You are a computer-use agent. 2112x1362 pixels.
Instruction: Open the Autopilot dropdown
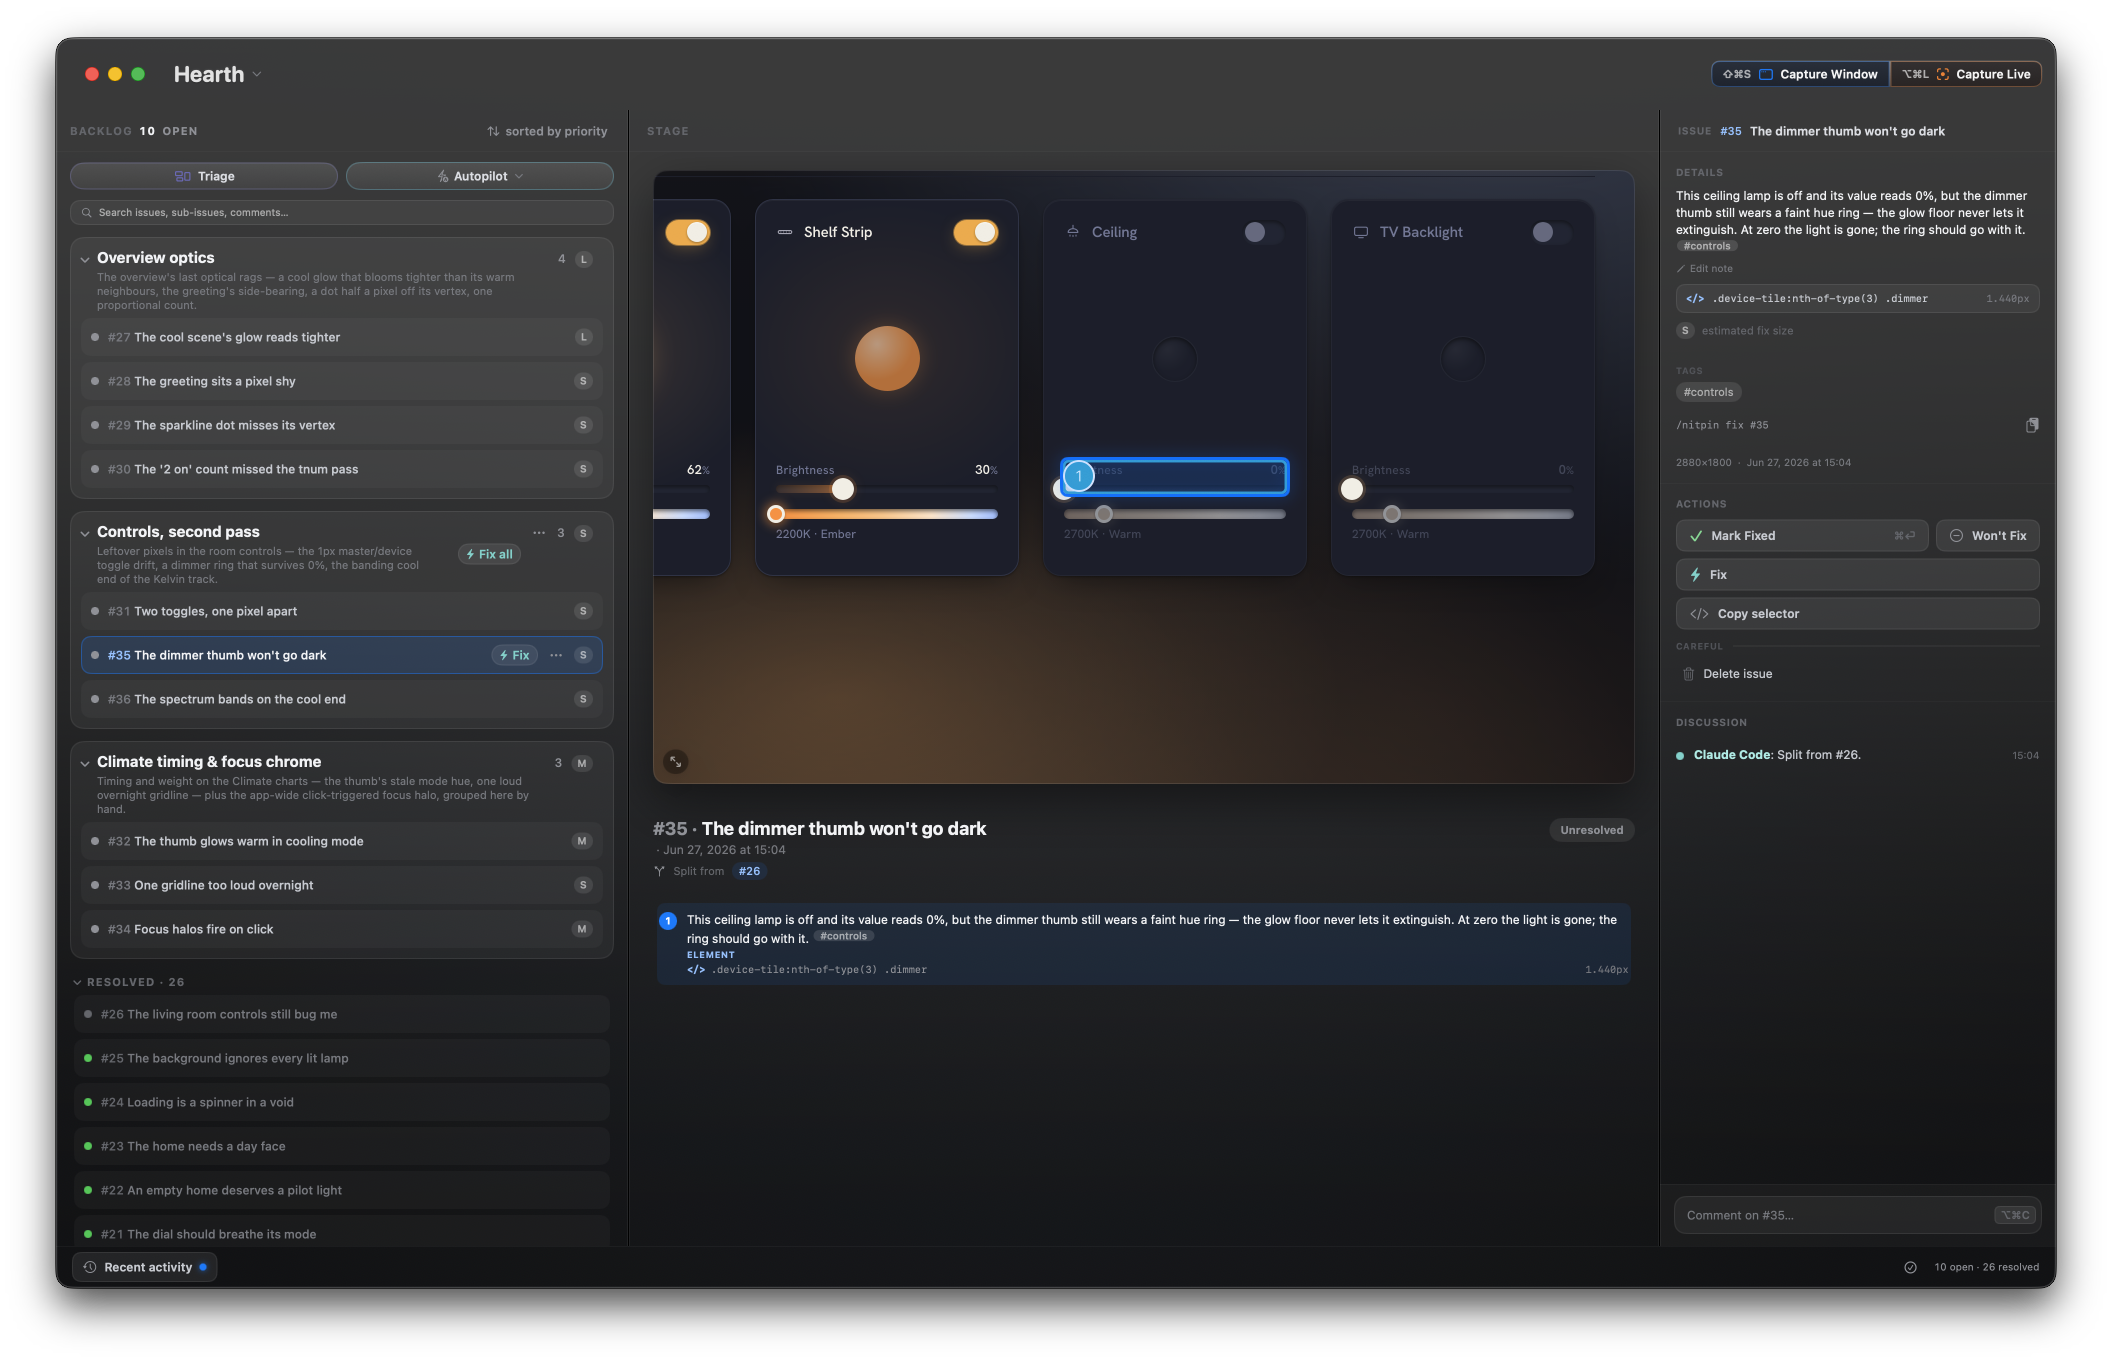(x=480, y=176)
